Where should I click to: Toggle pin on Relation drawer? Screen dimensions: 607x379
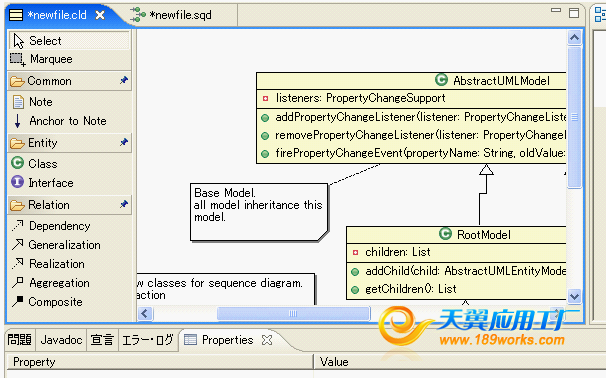pos(123,204)
